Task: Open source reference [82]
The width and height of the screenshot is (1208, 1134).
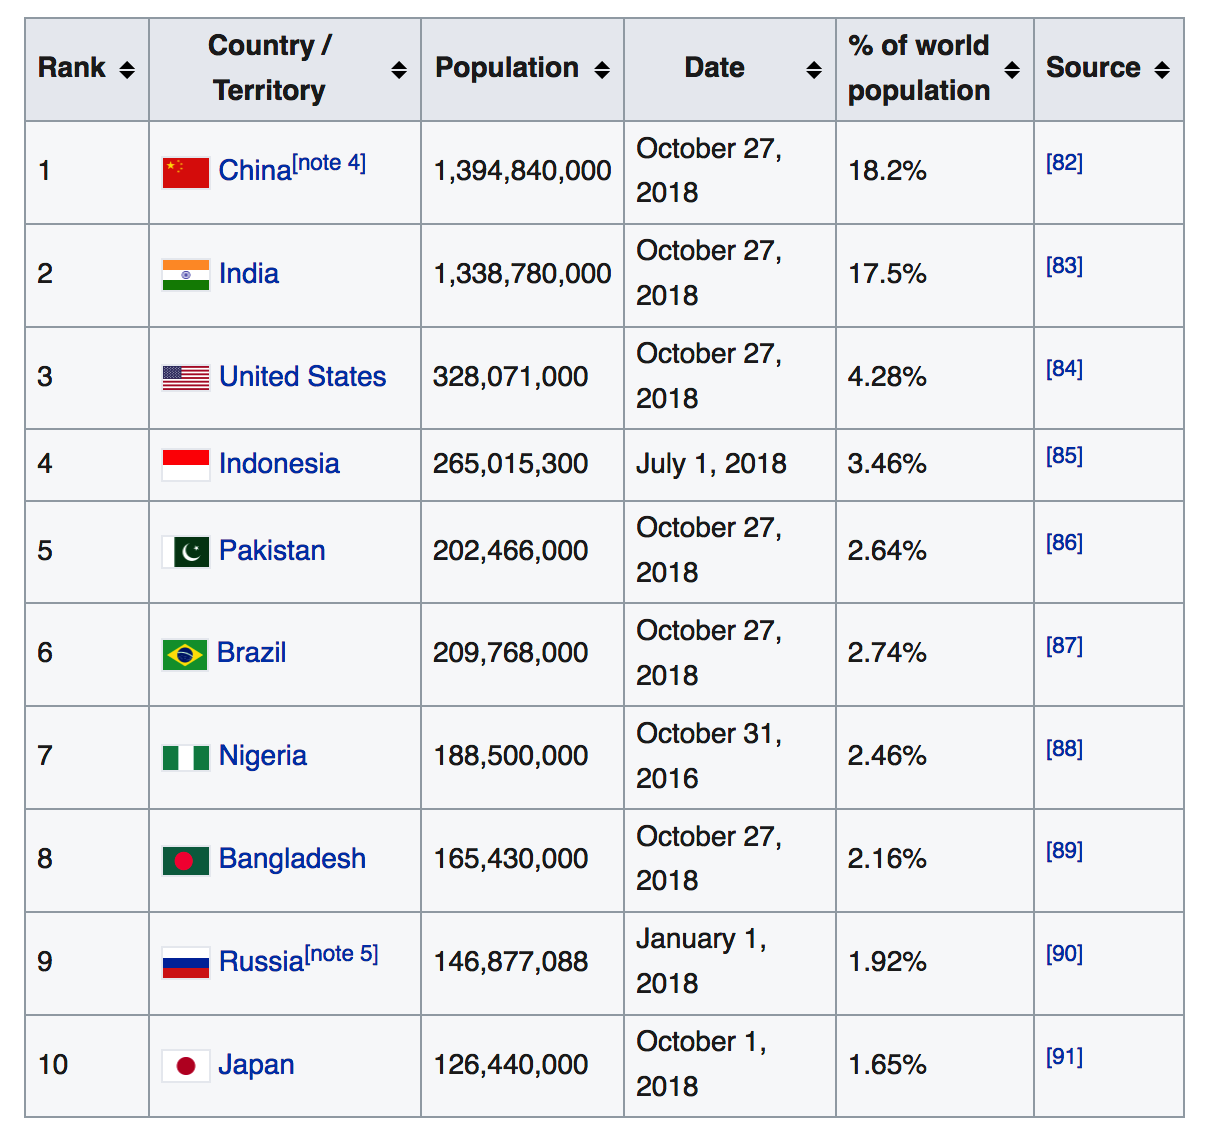Action: coord(1064,163)
